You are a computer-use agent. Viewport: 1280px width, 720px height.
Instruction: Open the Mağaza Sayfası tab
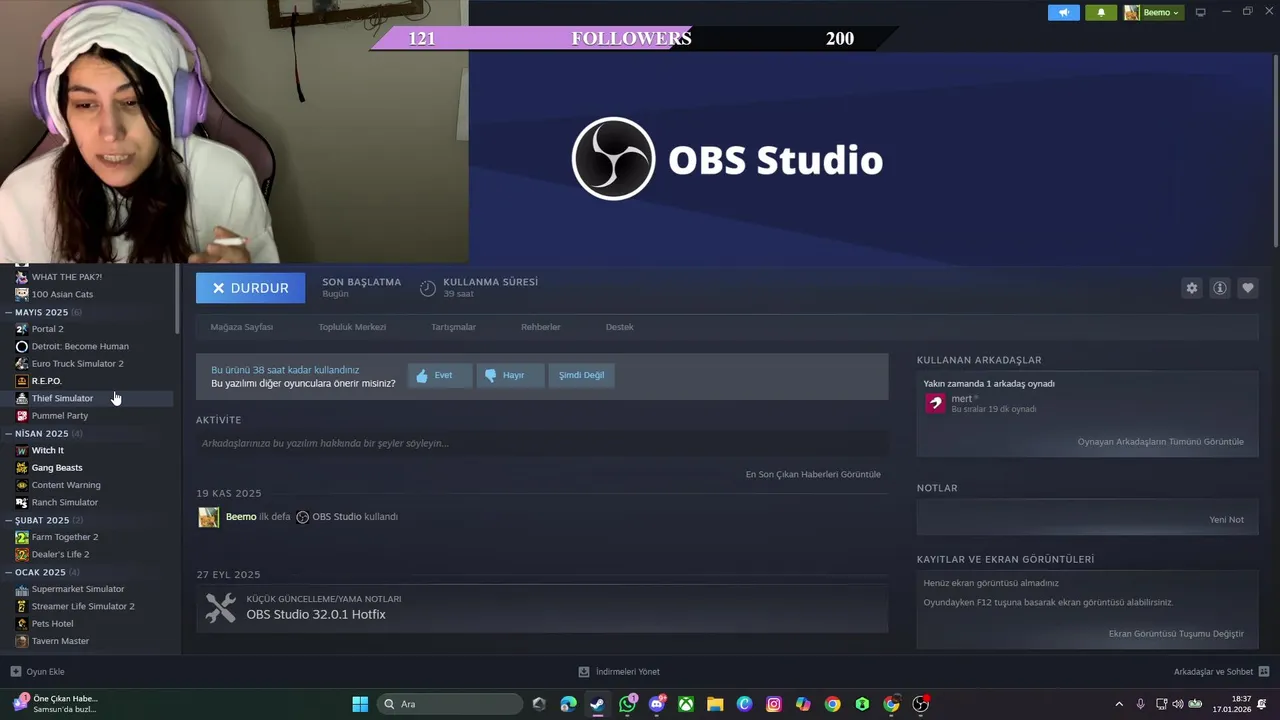[241, 327]
